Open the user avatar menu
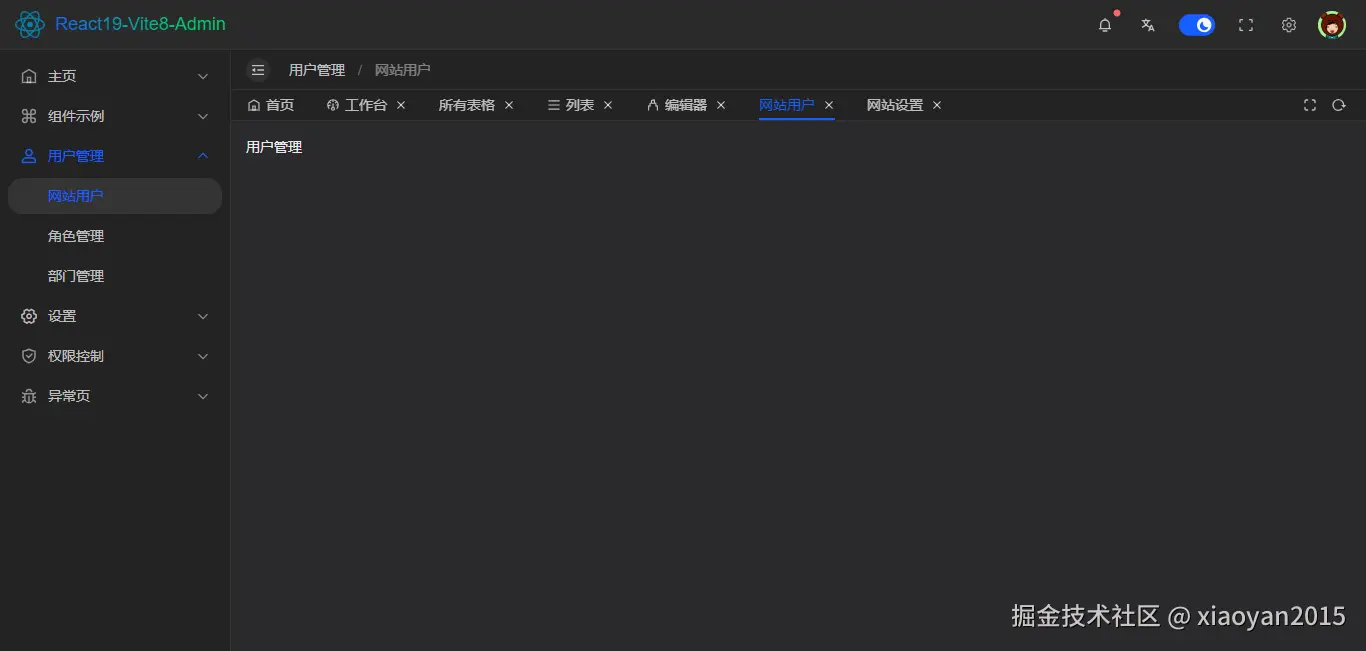Viewport: 1366px width, 651px height. click(1332, 25)
